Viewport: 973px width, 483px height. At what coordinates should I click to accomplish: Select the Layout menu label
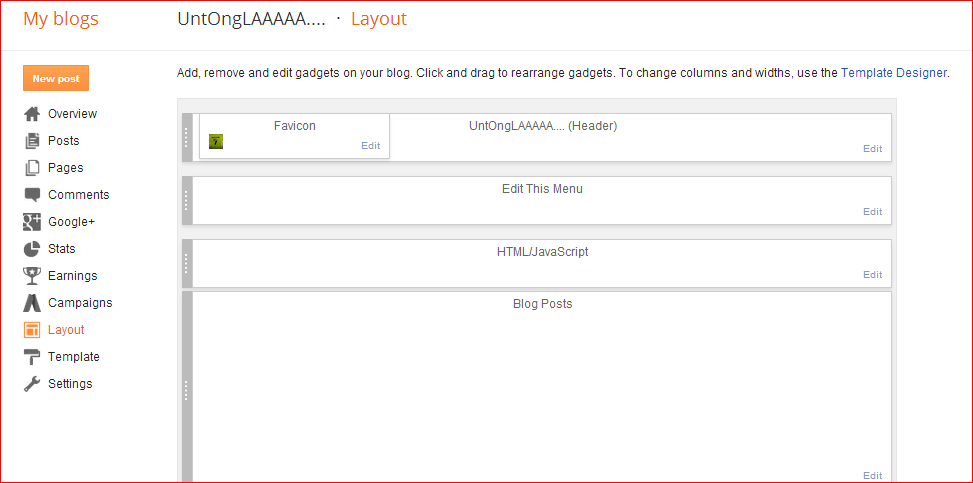tap(66, 330)
